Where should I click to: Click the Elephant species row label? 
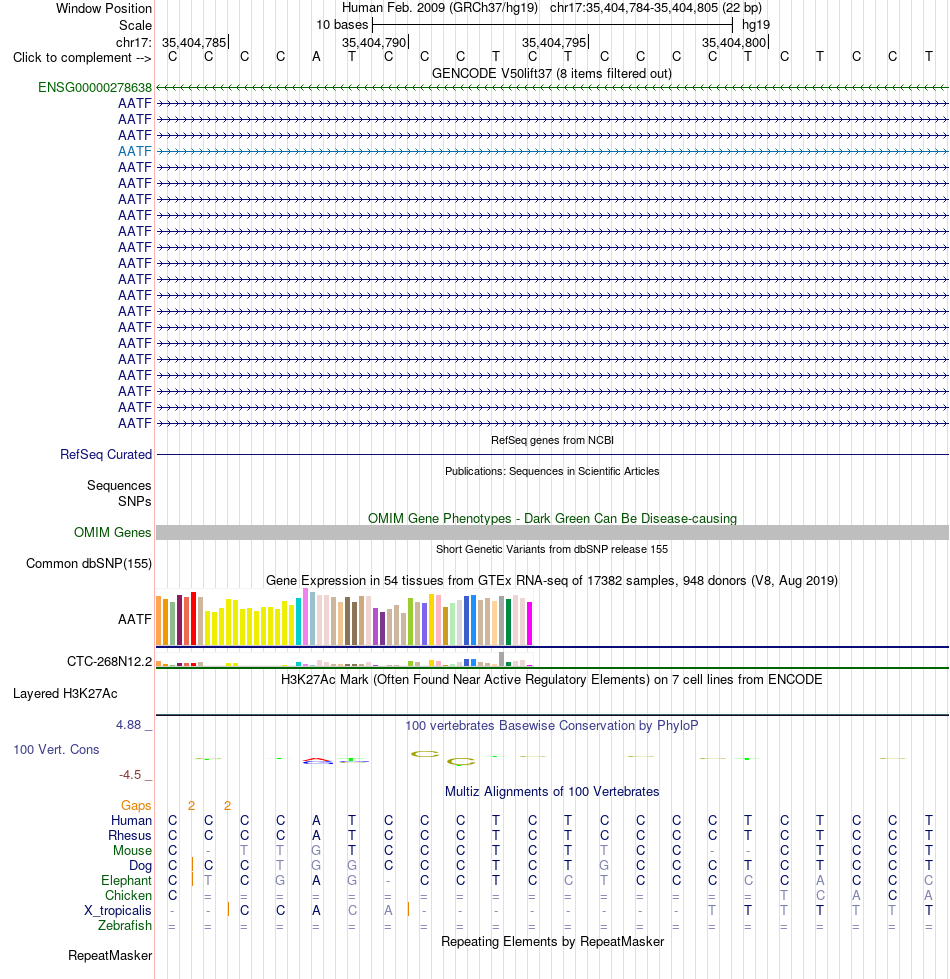127,880
